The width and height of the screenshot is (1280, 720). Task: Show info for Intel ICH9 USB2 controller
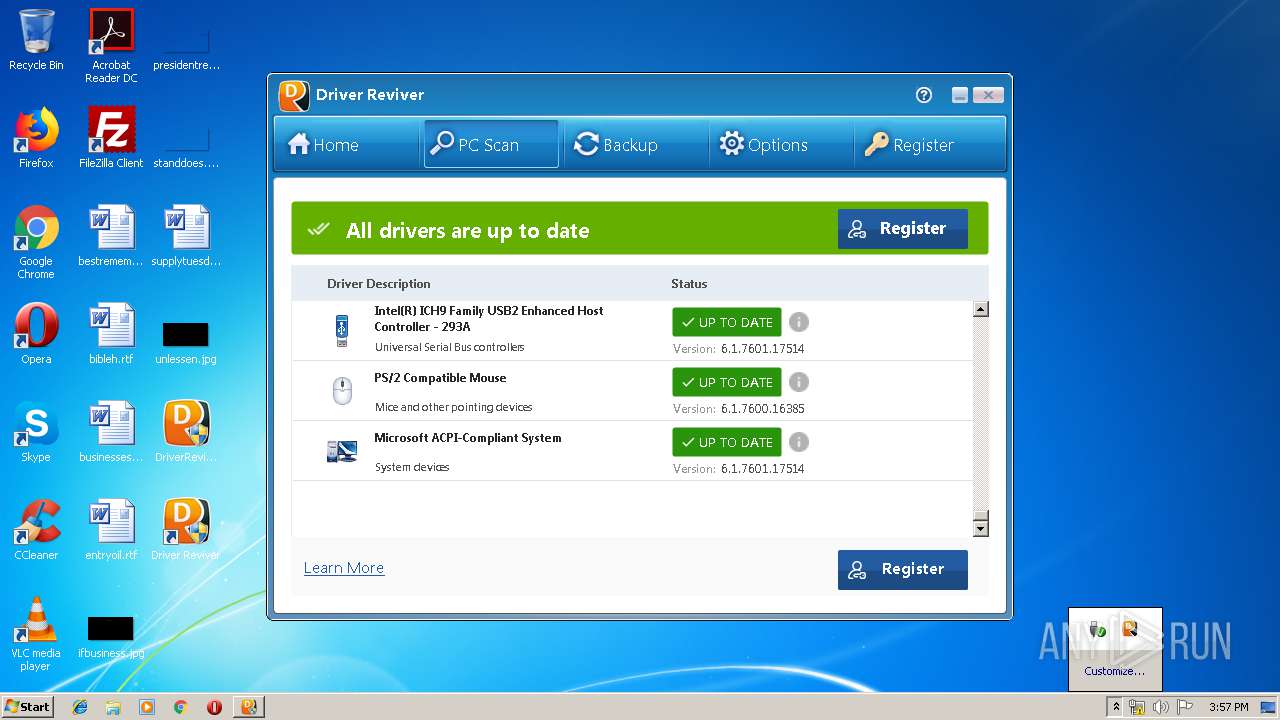click(799, 322)
